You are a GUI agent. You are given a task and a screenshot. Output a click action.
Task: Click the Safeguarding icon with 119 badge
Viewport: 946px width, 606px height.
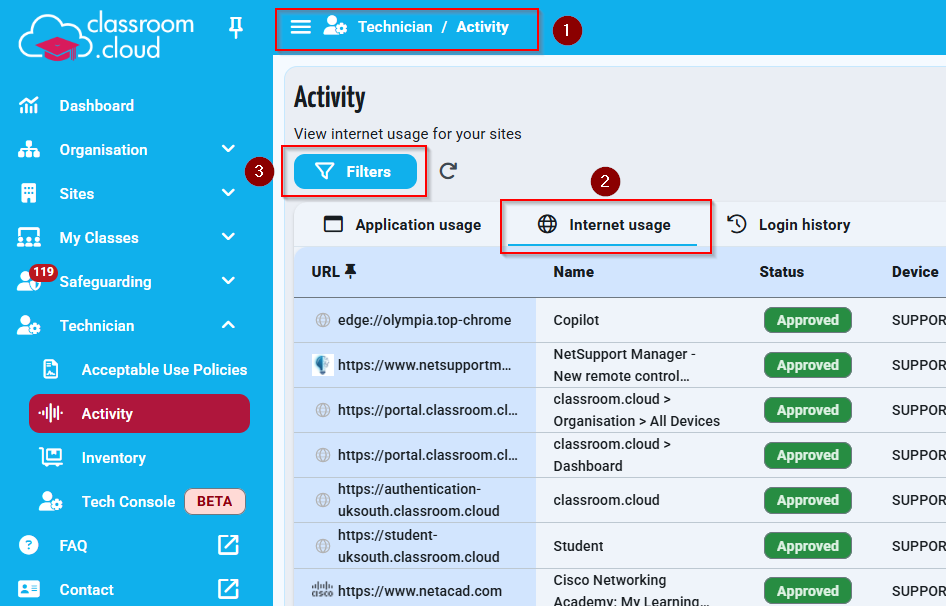coord(35,278)
